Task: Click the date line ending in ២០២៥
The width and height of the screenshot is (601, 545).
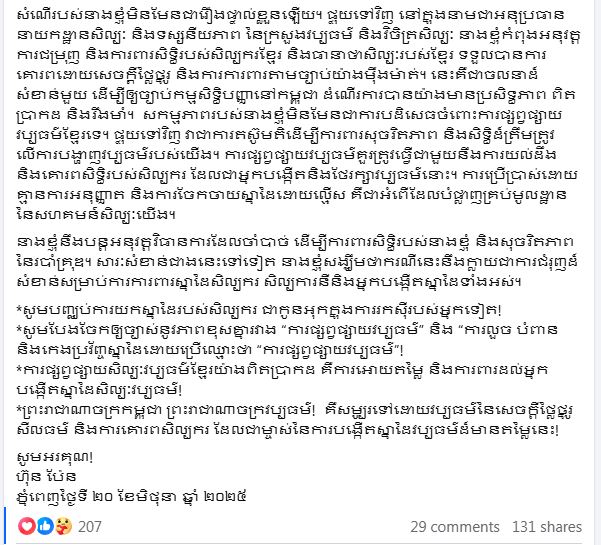Action: pyautogui.click(x=131, y=497)
